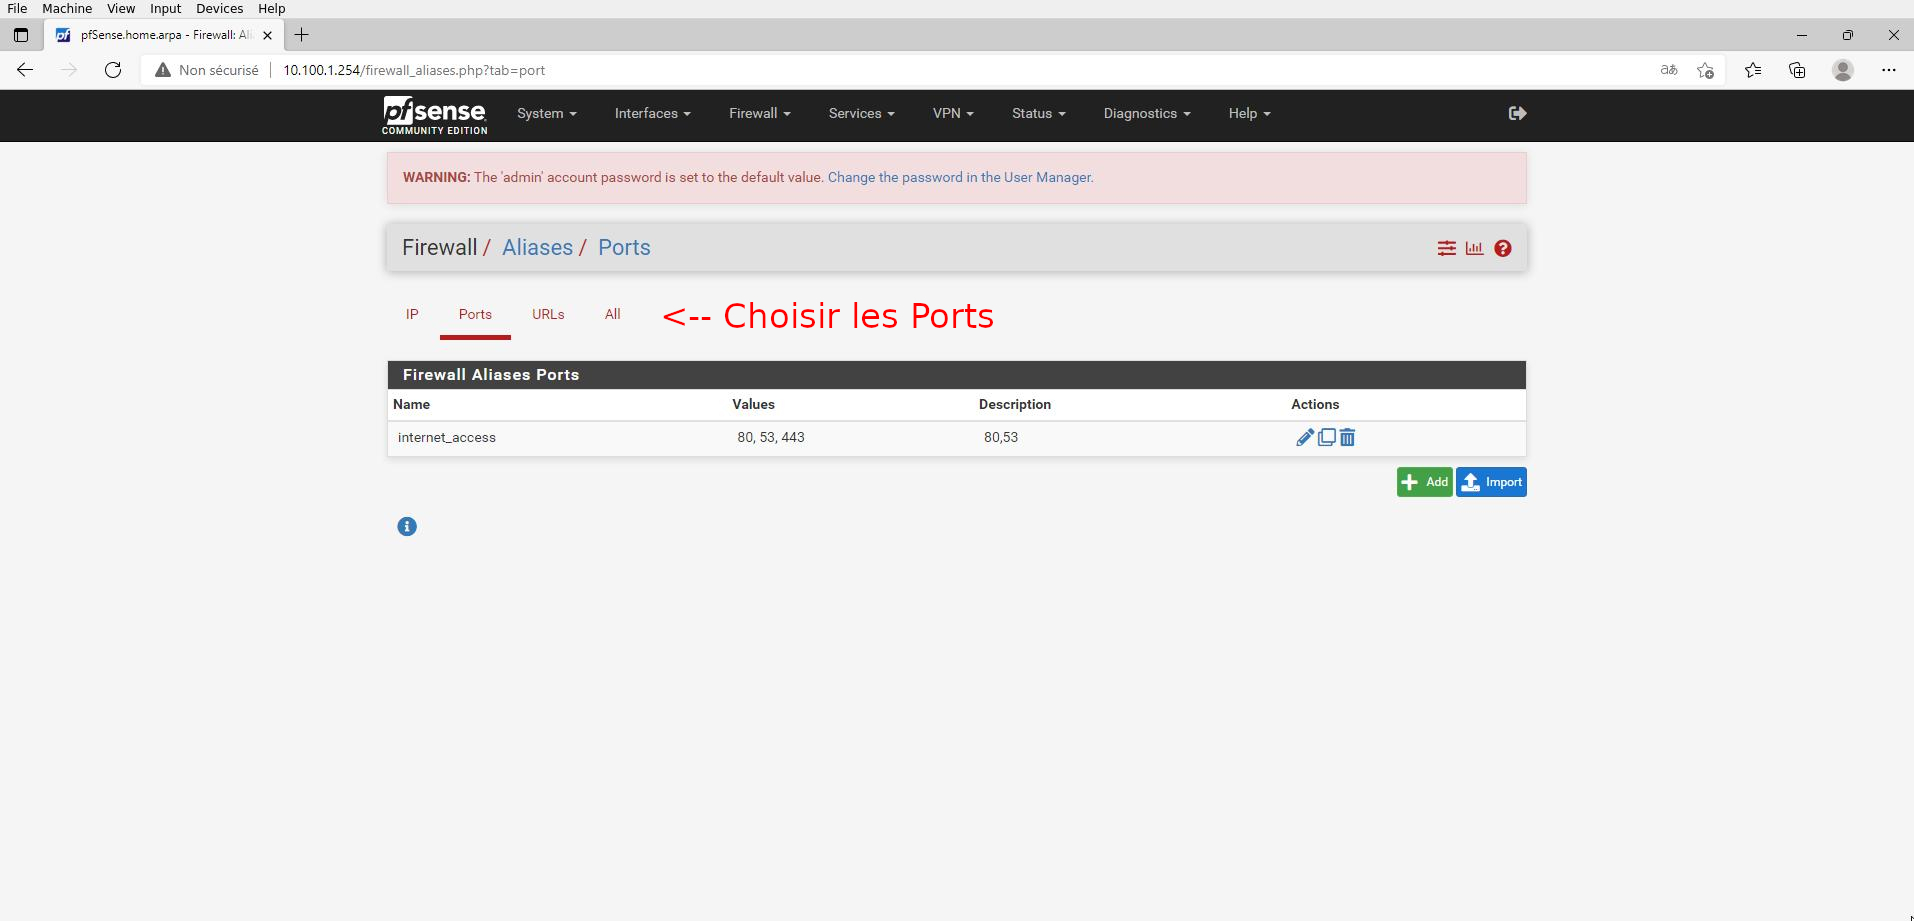Click the pfSense logout icon

click(1517, 113)
